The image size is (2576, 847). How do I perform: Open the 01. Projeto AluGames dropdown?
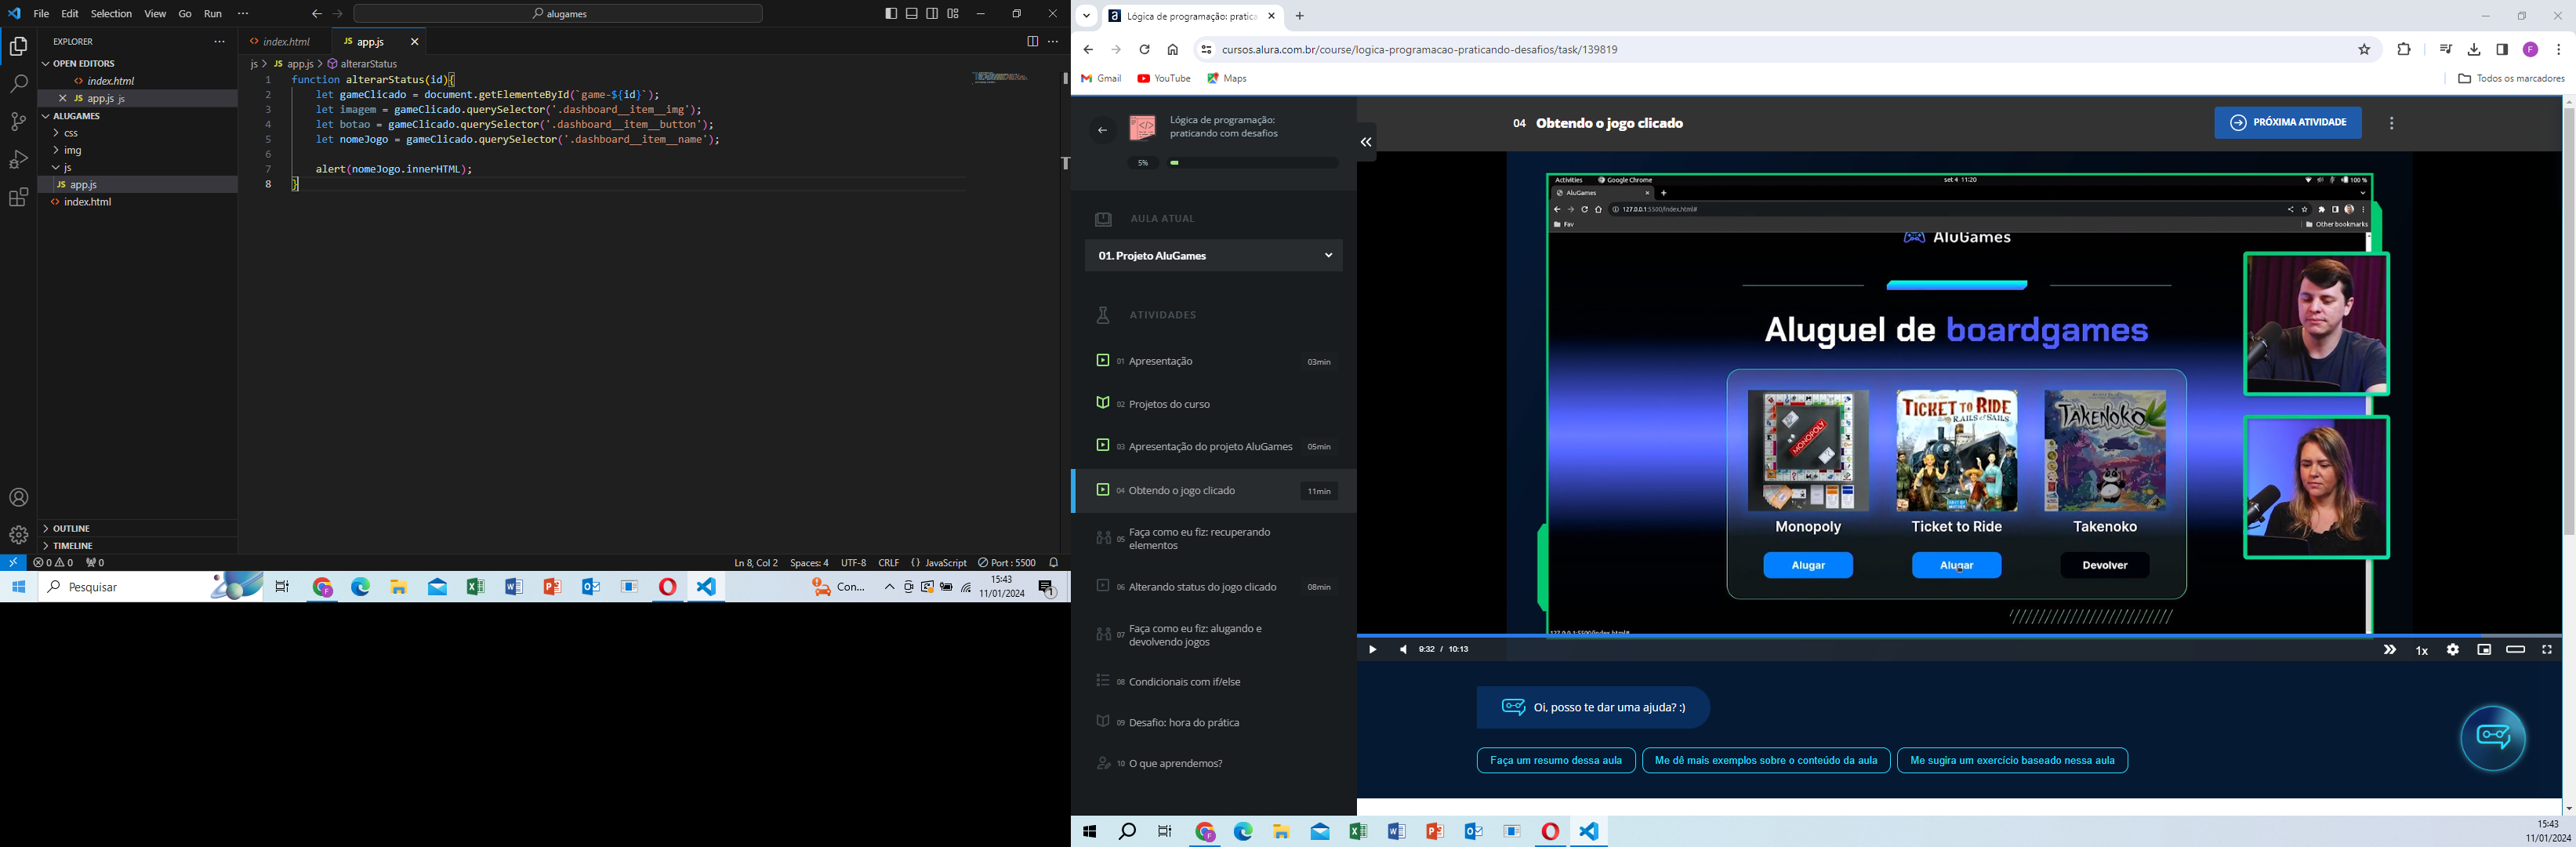click(1213, 256)
